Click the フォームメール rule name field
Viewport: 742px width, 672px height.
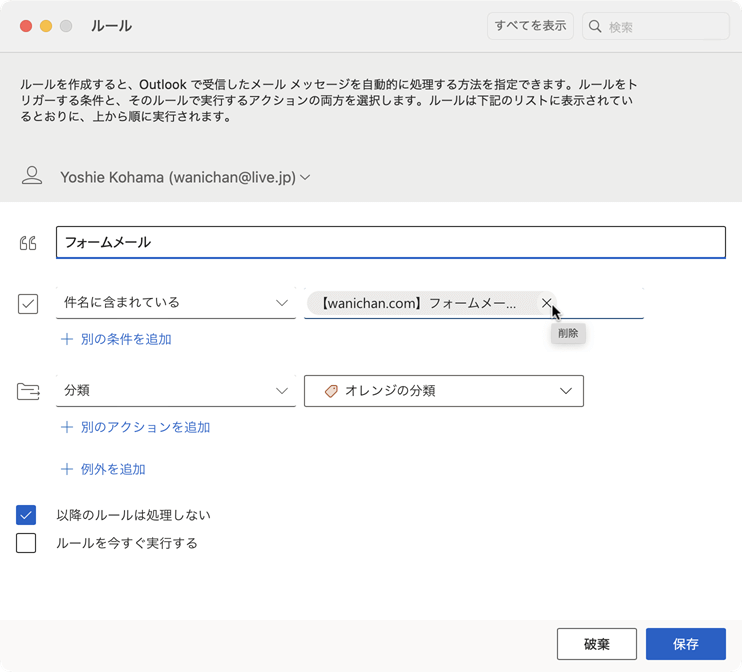coord(390,243)
